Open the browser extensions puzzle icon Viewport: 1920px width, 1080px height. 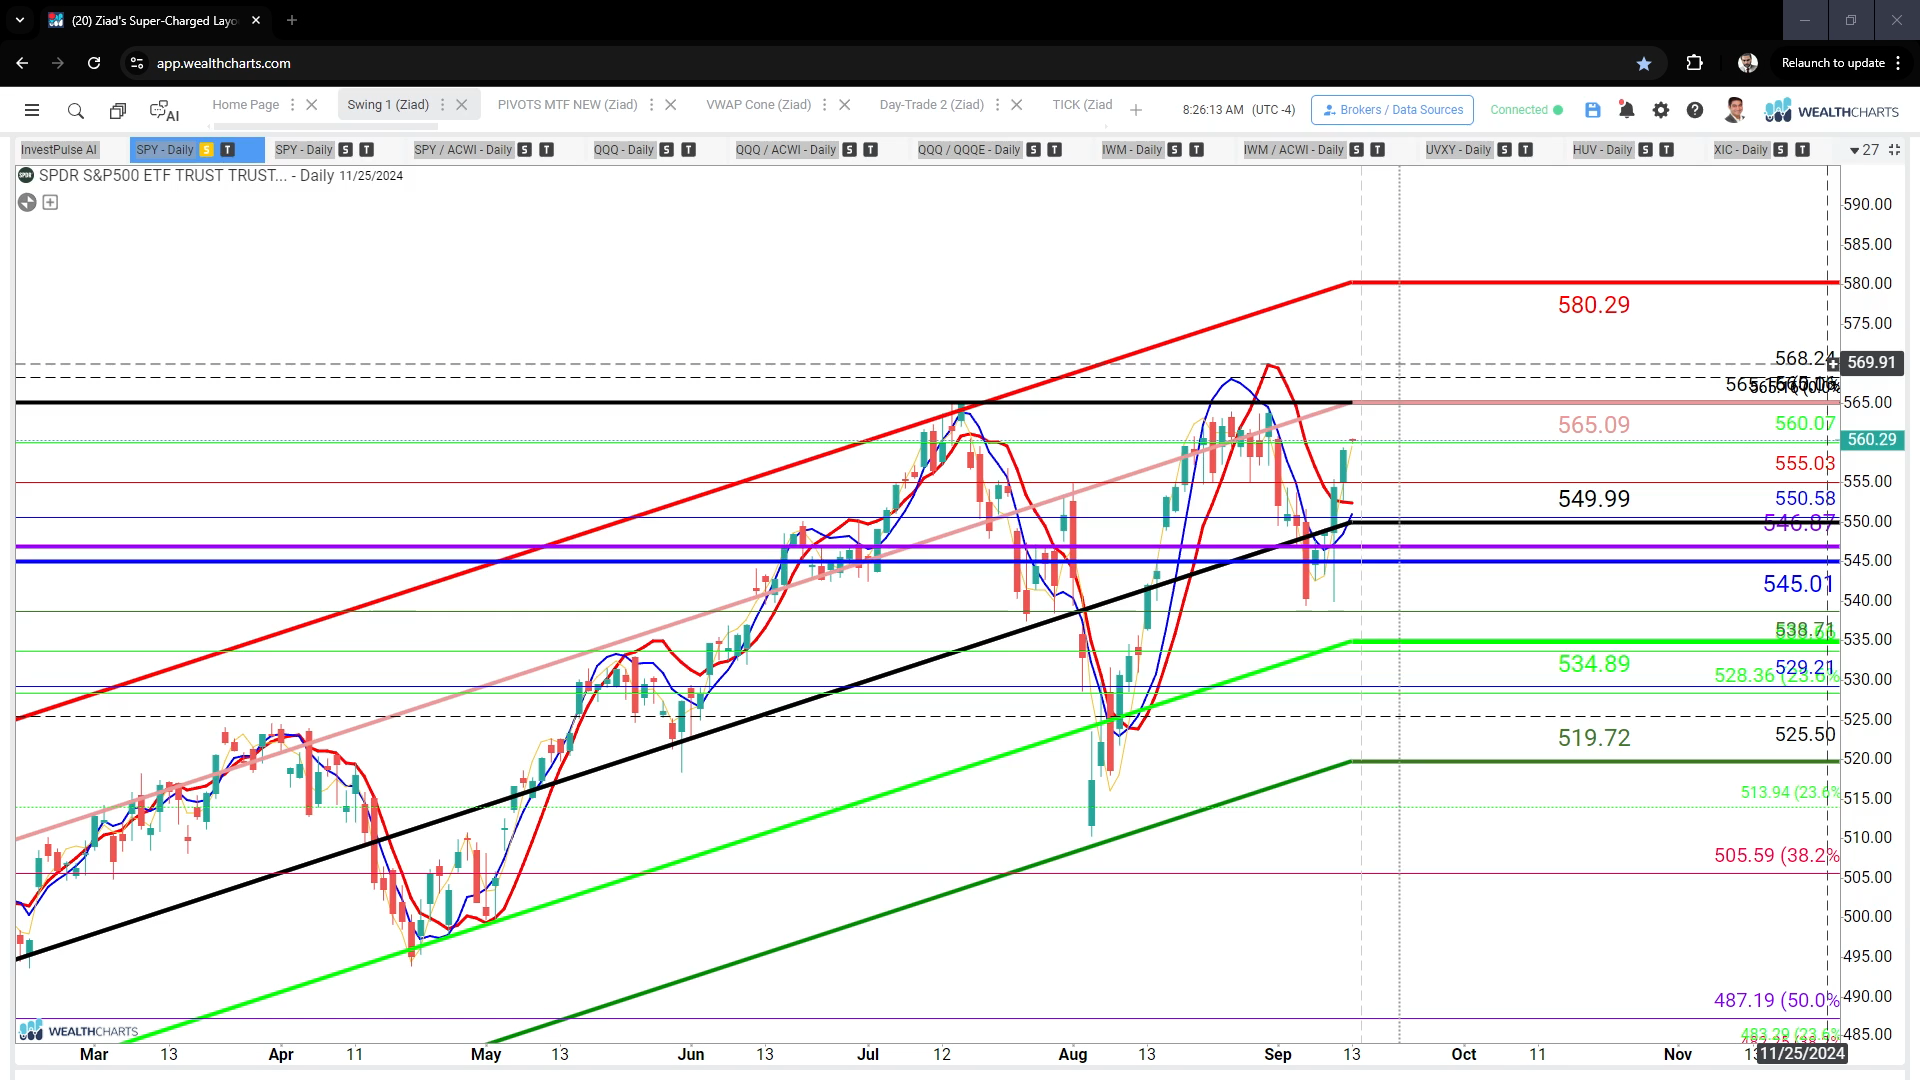[1694, 63]
